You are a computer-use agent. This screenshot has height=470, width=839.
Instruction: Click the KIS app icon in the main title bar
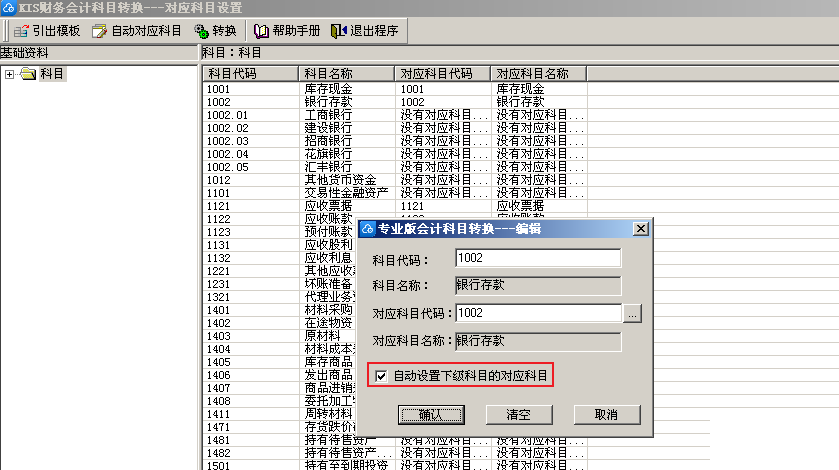[9, 7]
